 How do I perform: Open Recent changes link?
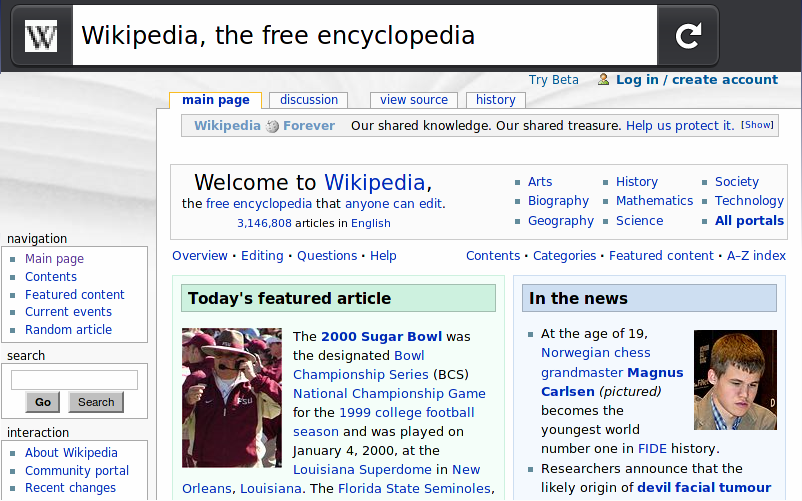[70, 488]
